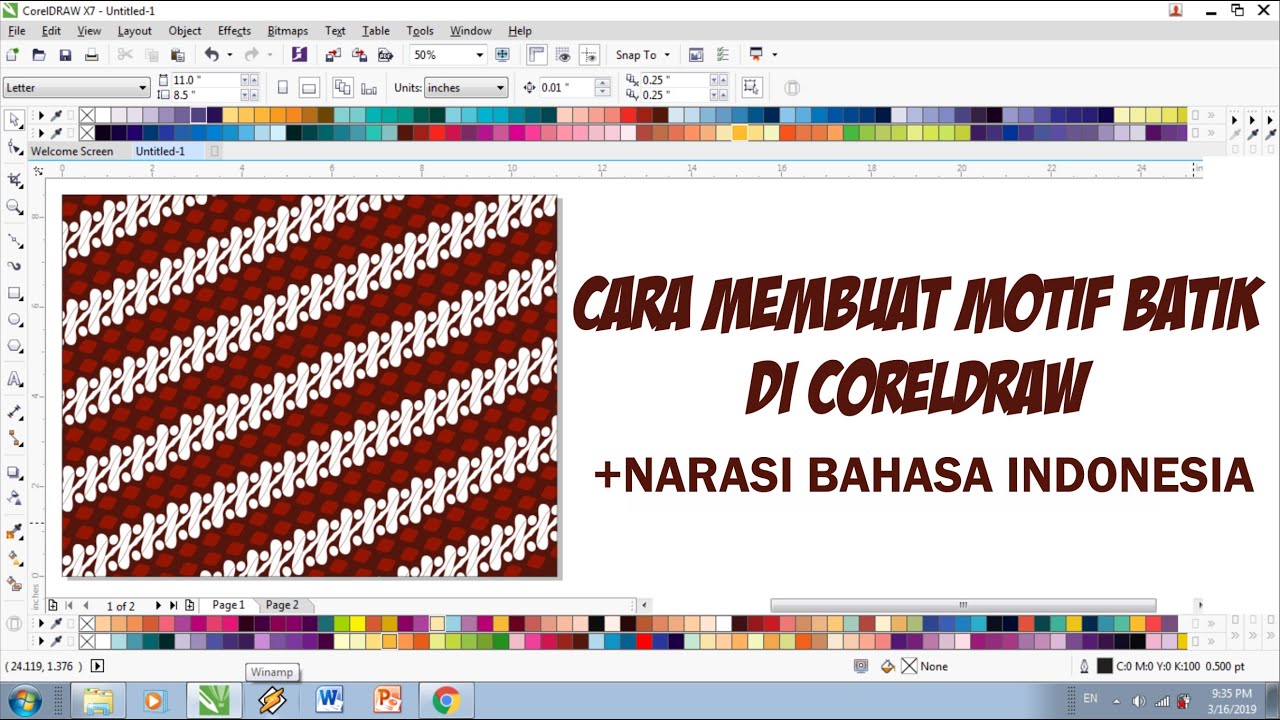The image size is (1280, 720).
Task: Go to next page using the navigator arrow
Action: click(158, 605)
